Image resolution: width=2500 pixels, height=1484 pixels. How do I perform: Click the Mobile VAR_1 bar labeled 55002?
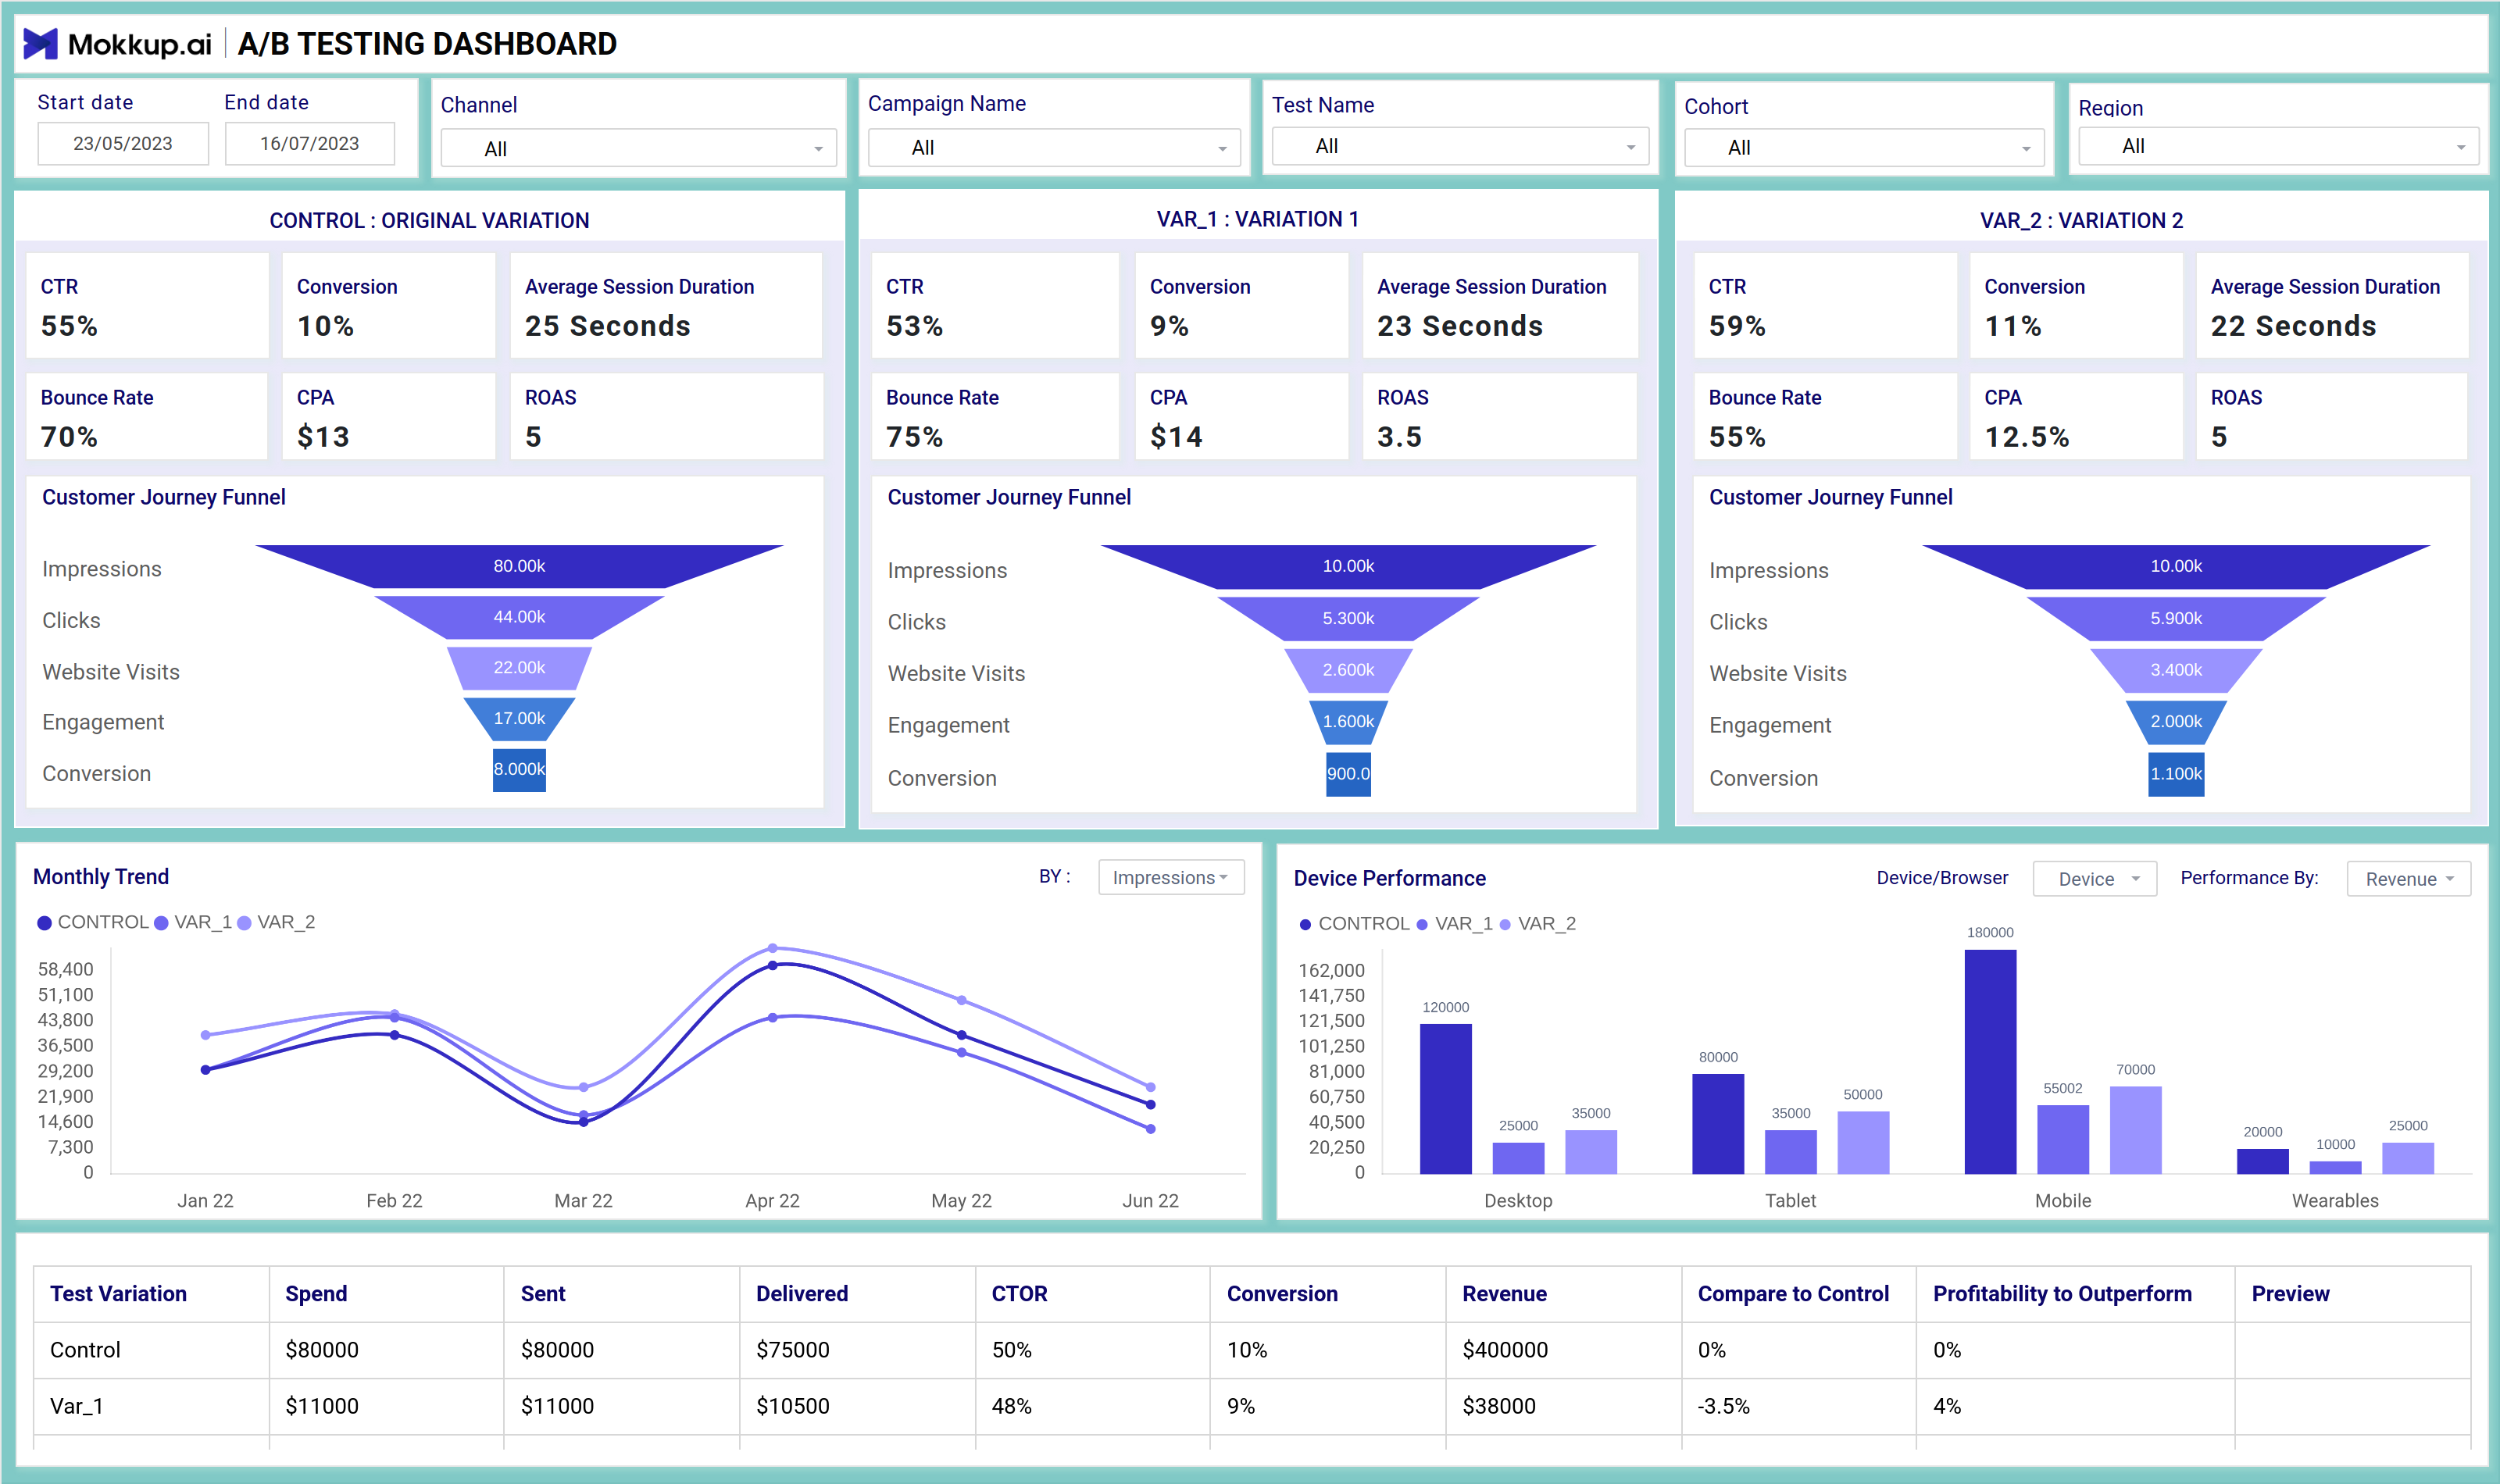[2063, 1139]
